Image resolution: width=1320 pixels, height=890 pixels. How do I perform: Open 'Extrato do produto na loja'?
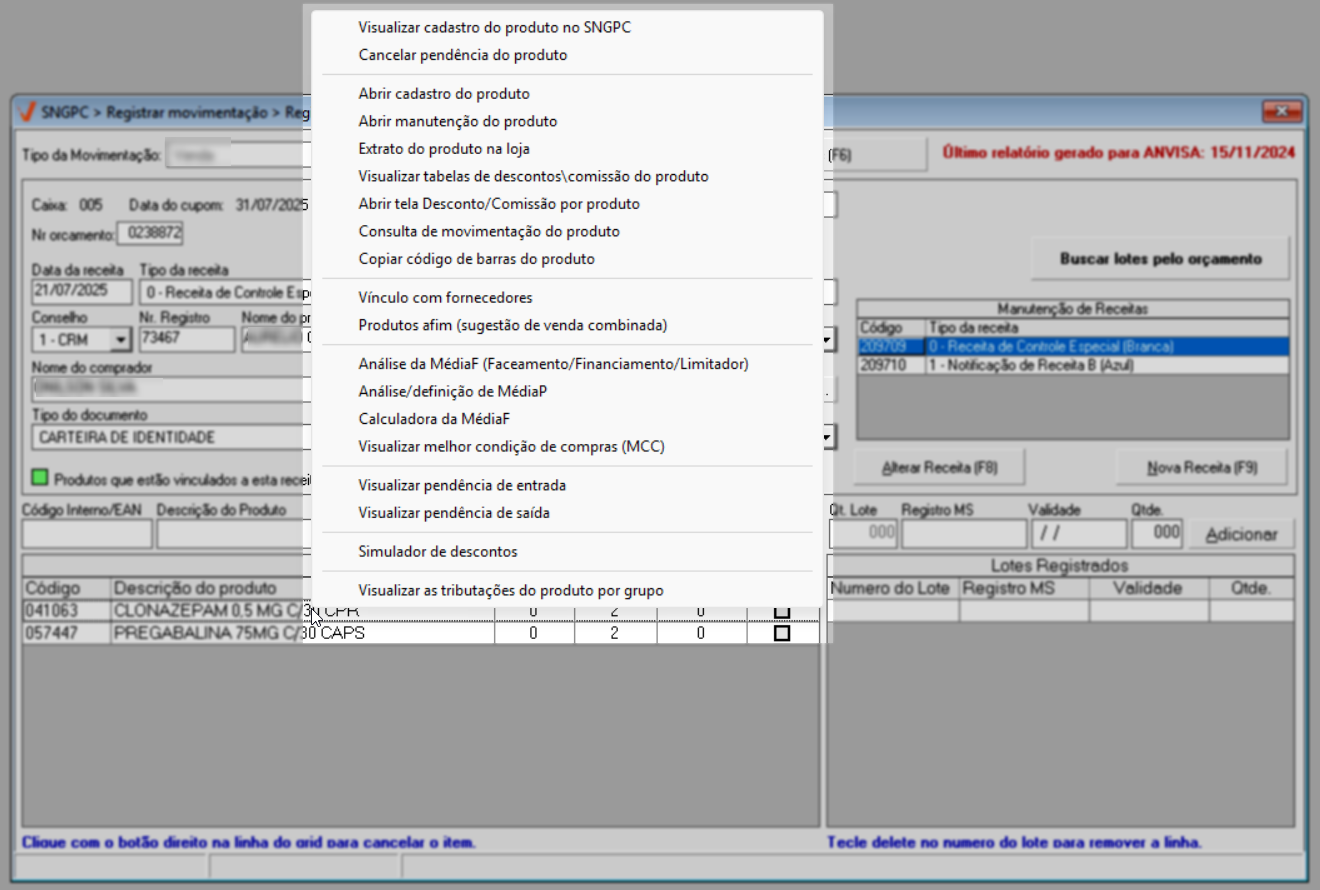click(444, 149)
